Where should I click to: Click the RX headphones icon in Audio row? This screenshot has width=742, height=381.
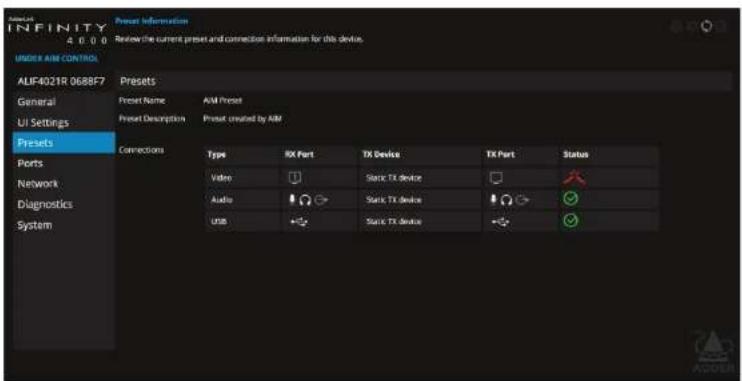click(x=306, y=200)
